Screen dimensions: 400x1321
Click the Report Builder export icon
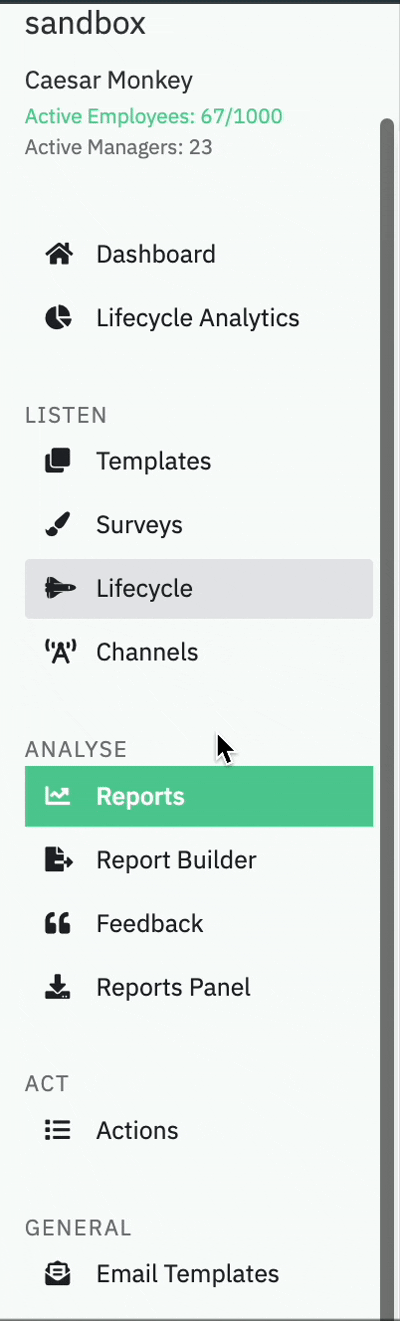click(x=60, y=860)
